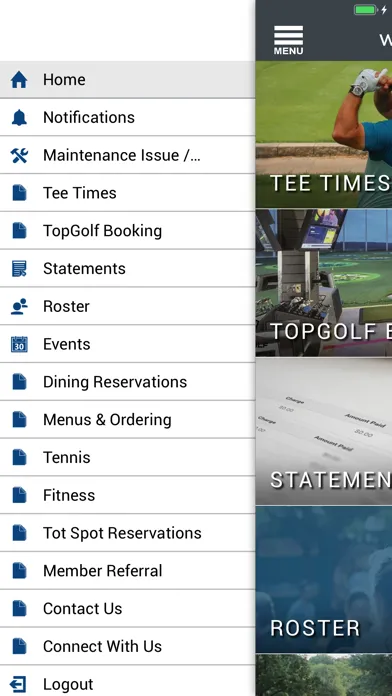Tap the Tot Spot Reservations page icon
392x696 pixels.
(19, 533)
